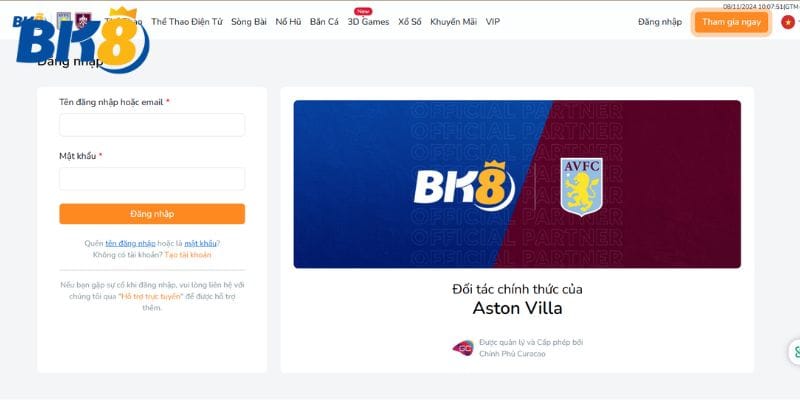Go to the Nổ Hũ section
800x400 pixels.
tap(288, 22)
